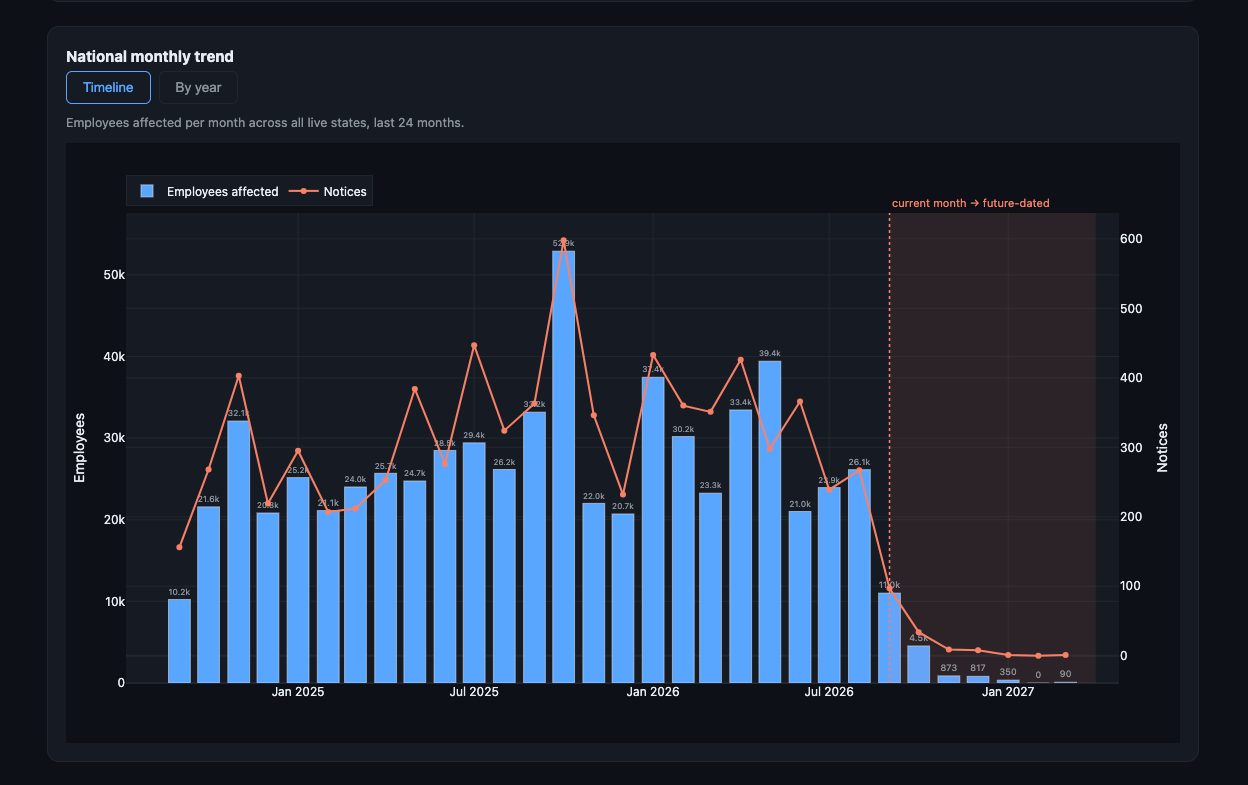Click the tallest bar labeled 52.9k
Screen dimensions: 1248x785
(564, 466)
